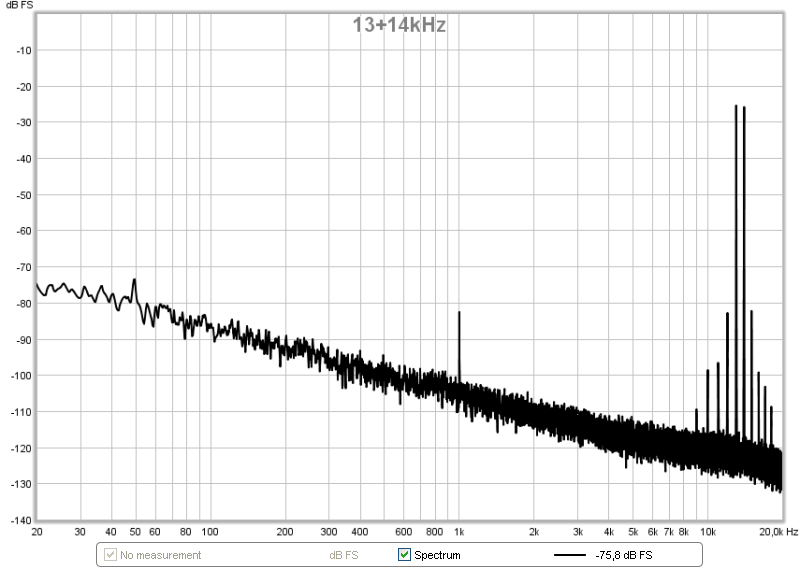Screen dimensions: 800x568
Task: Toggle the Spectrum checkbox in the legend
Action: click(x=404, y=554)
